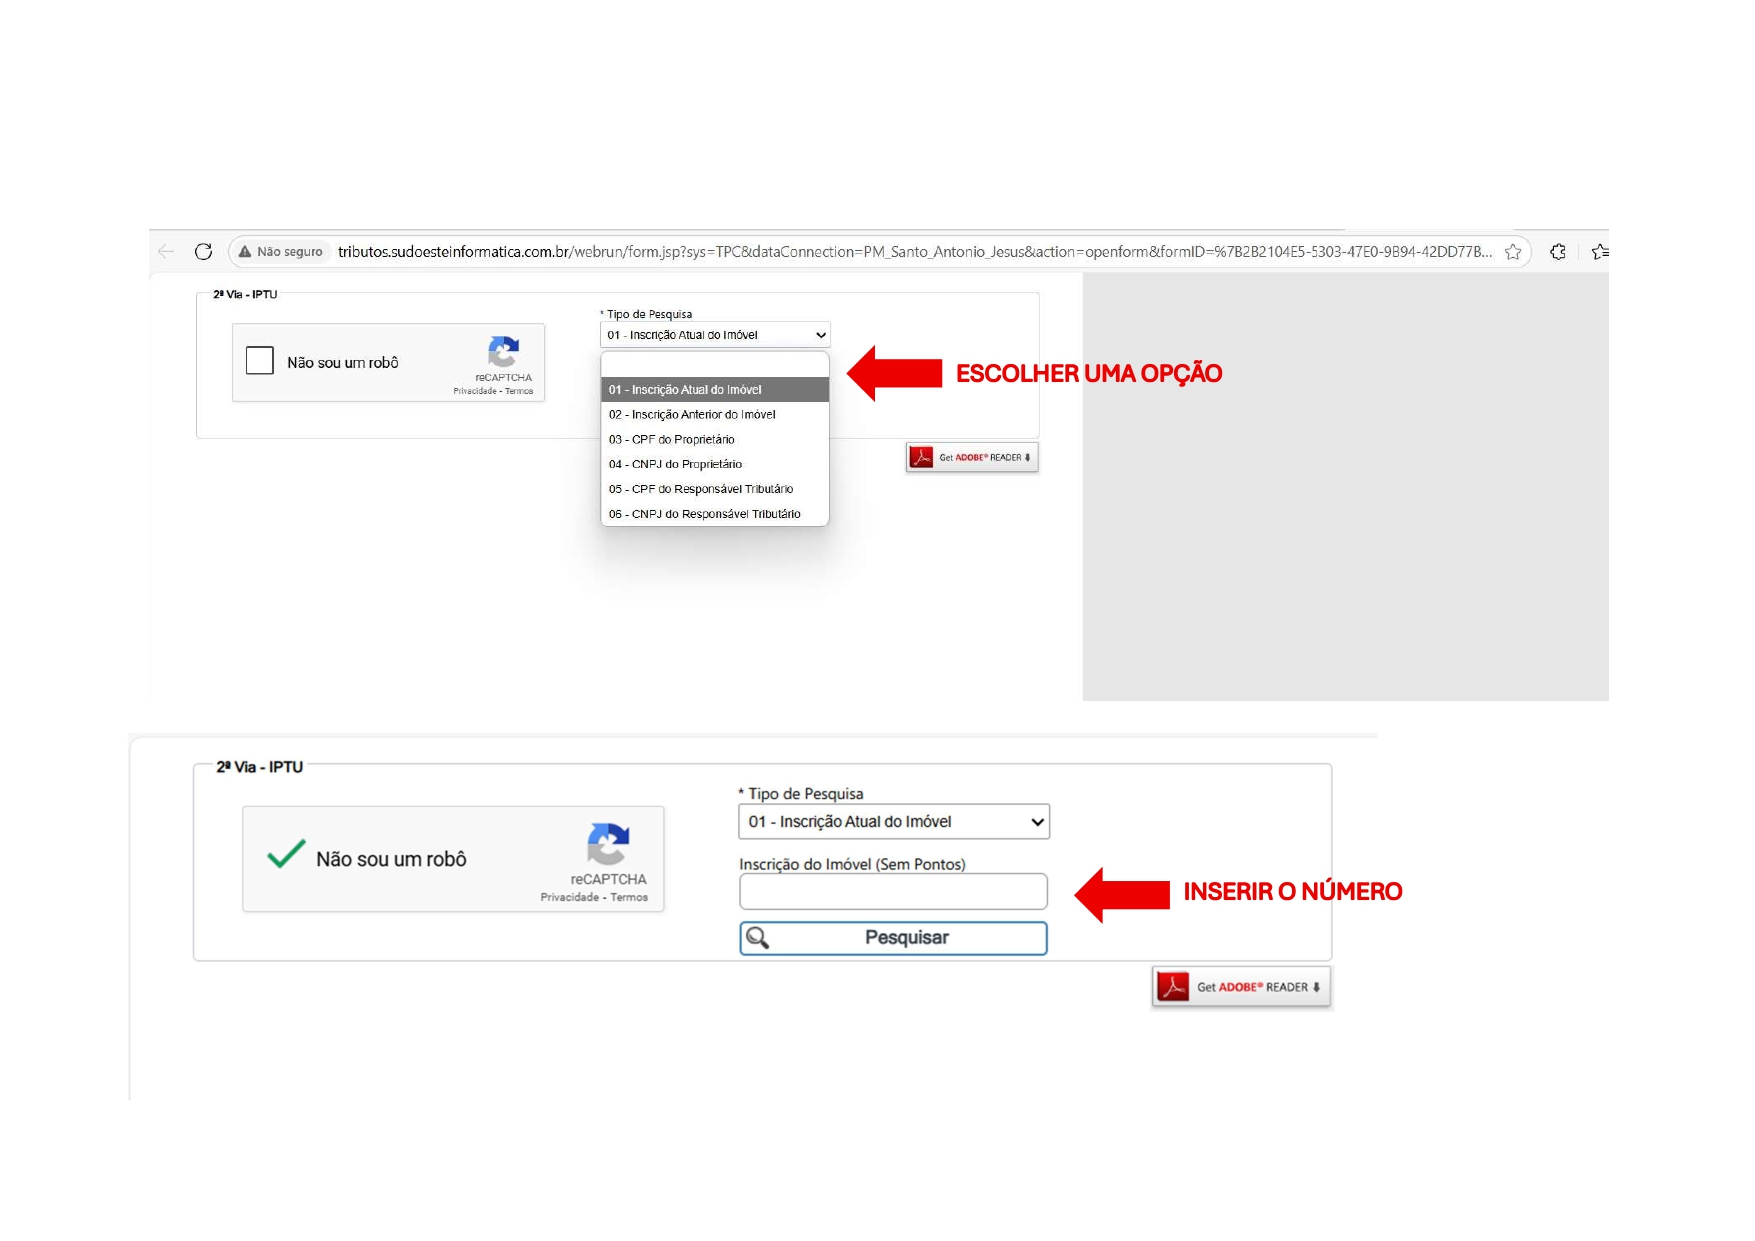Screen dimensions: 1755x1241
Task: Click the browser back arrow
Action: coord(166,251)
